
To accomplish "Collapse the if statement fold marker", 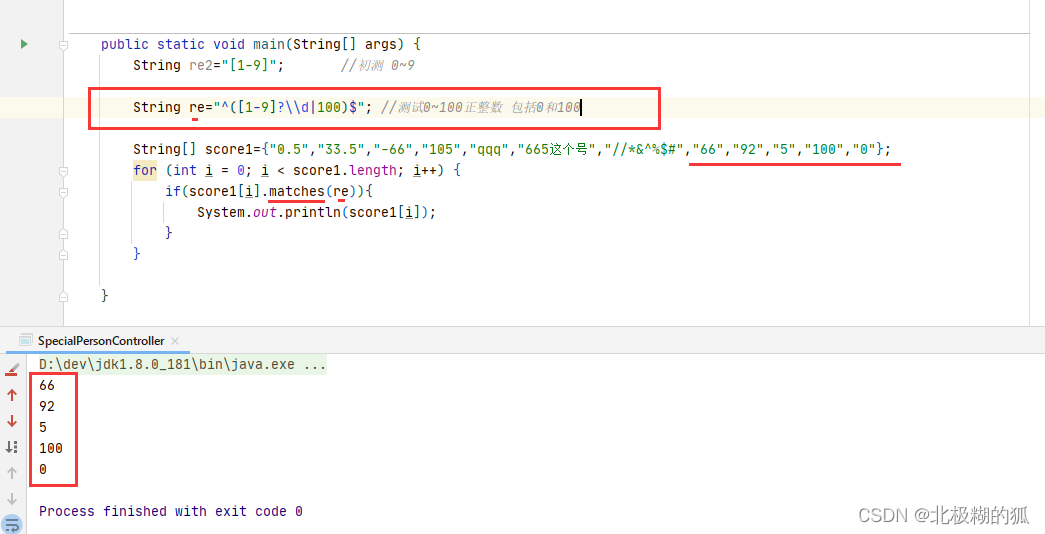I will click(x=63, y=192).
